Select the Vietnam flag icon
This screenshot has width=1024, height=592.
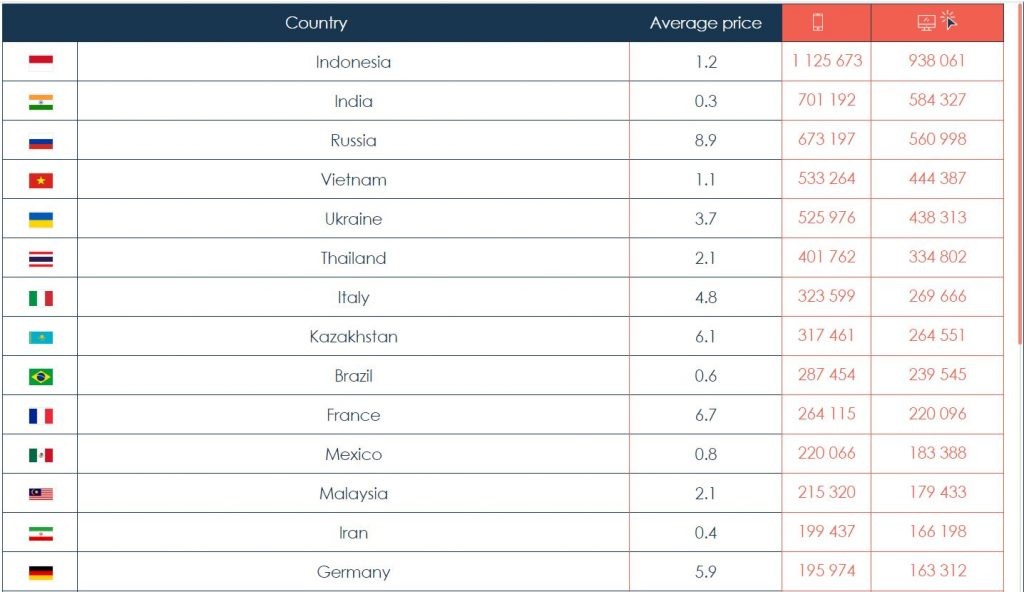point(41,180)
